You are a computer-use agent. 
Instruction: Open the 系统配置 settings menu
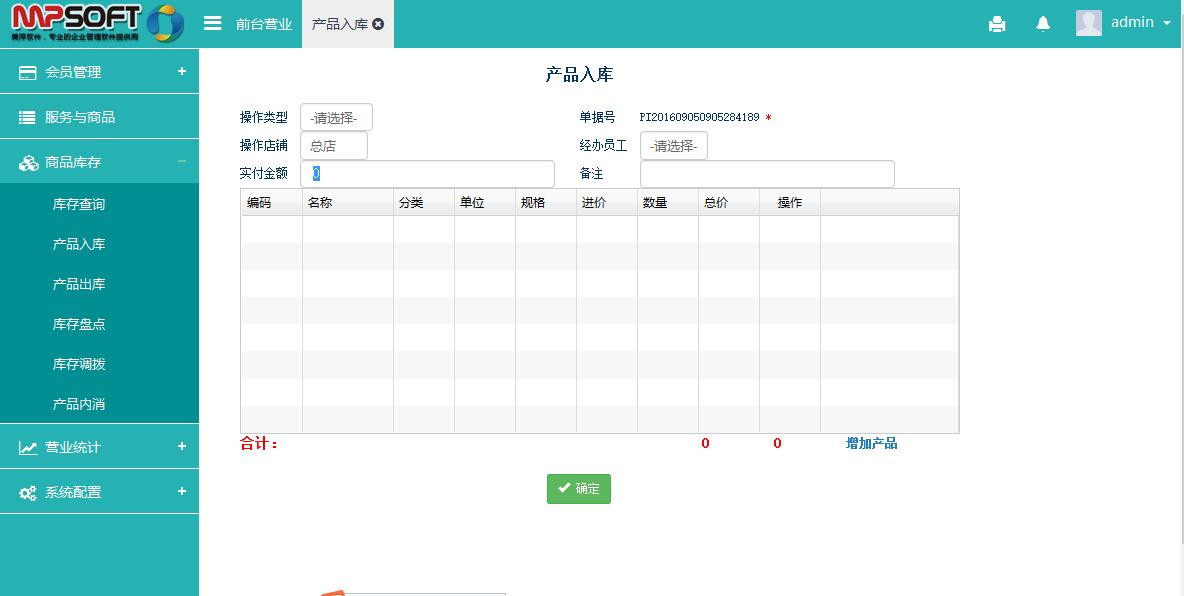coord(100,492)
